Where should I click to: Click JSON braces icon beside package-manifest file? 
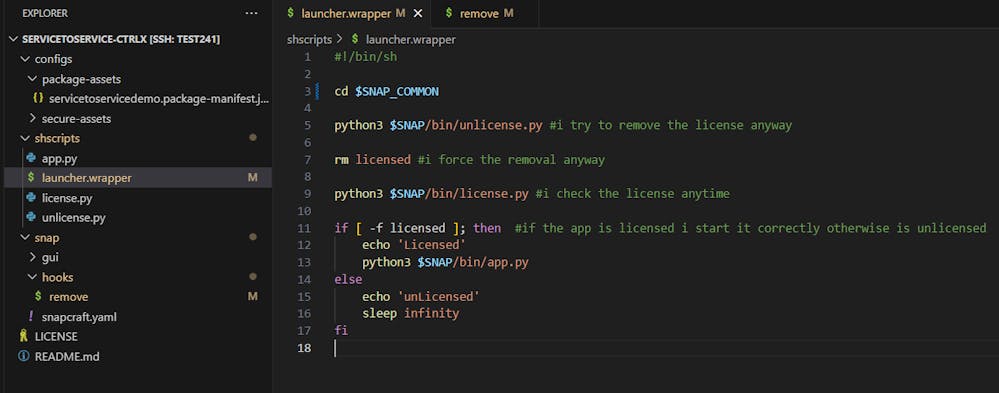38,99
